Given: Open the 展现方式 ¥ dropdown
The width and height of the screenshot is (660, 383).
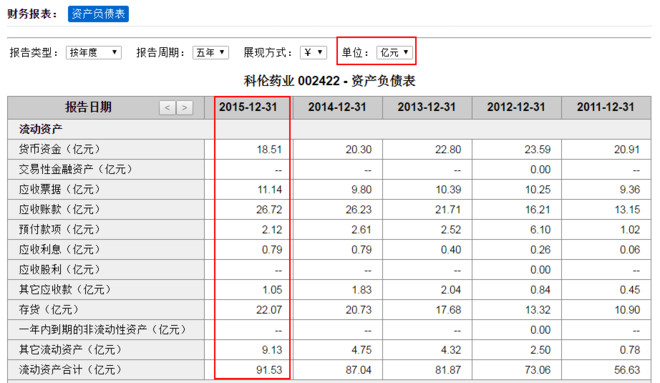Looking at the screenshot, I should 314,53.
